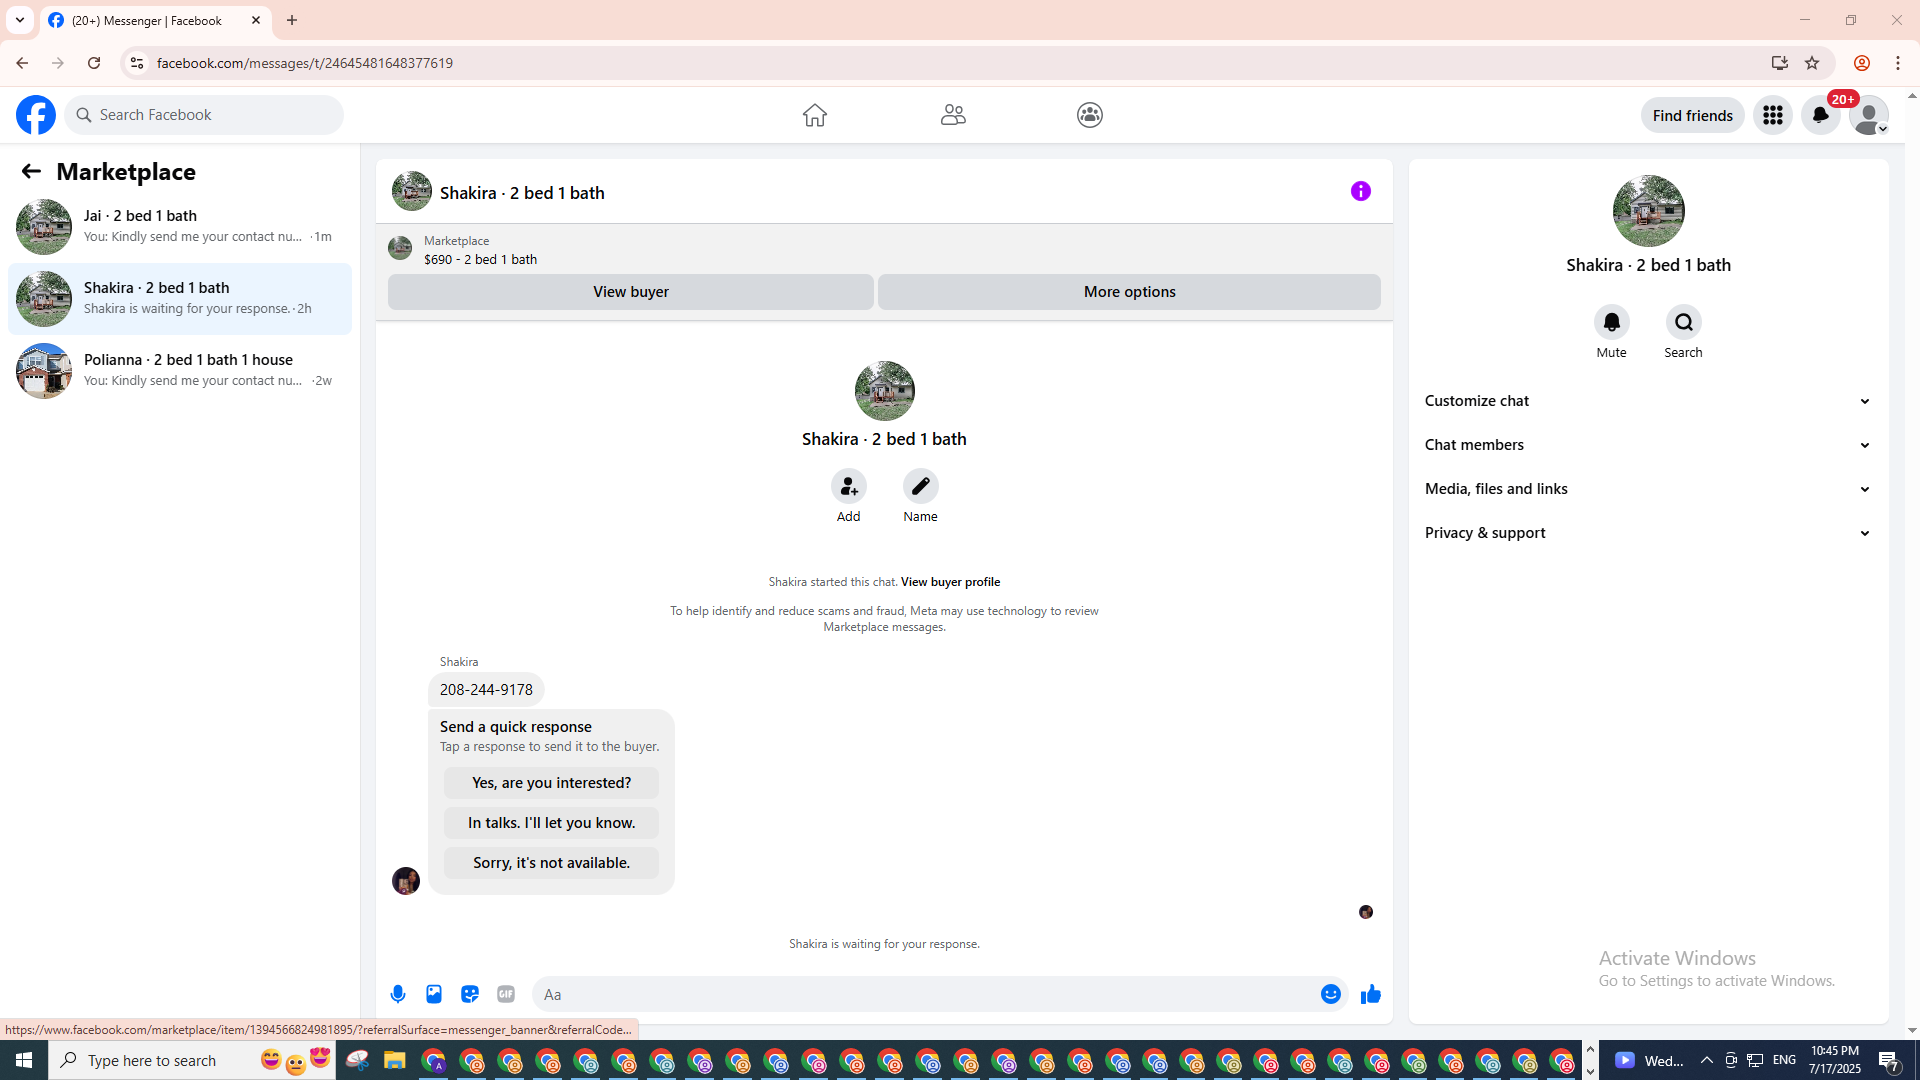Open Polianna · 2 bed 1 bath house chat

180,370
